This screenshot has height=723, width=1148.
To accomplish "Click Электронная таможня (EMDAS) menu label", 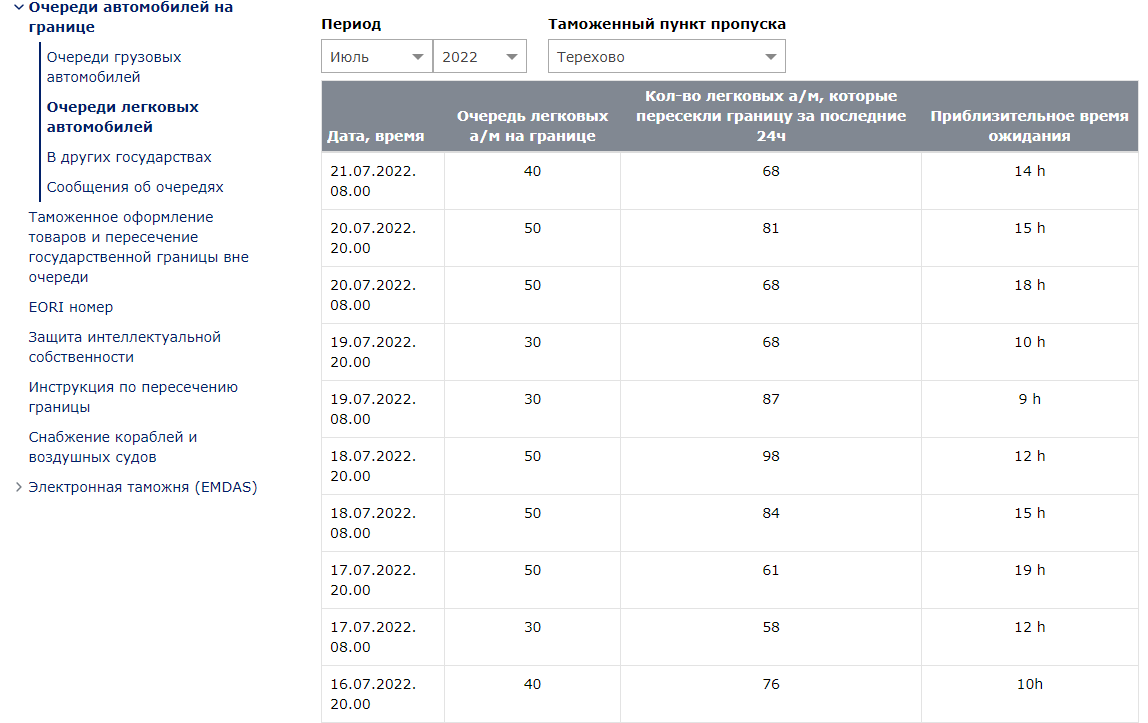I will click(143, 488).
